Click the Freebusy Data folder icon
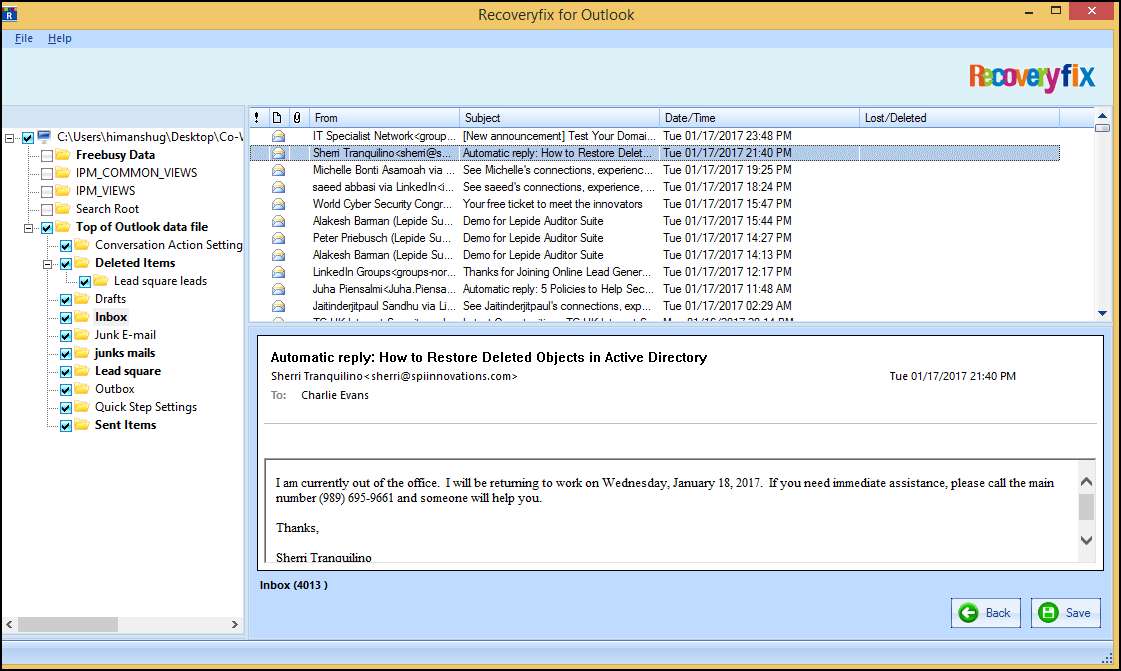The height and width of the screenshot is (671, 1121). coord(63,154)
